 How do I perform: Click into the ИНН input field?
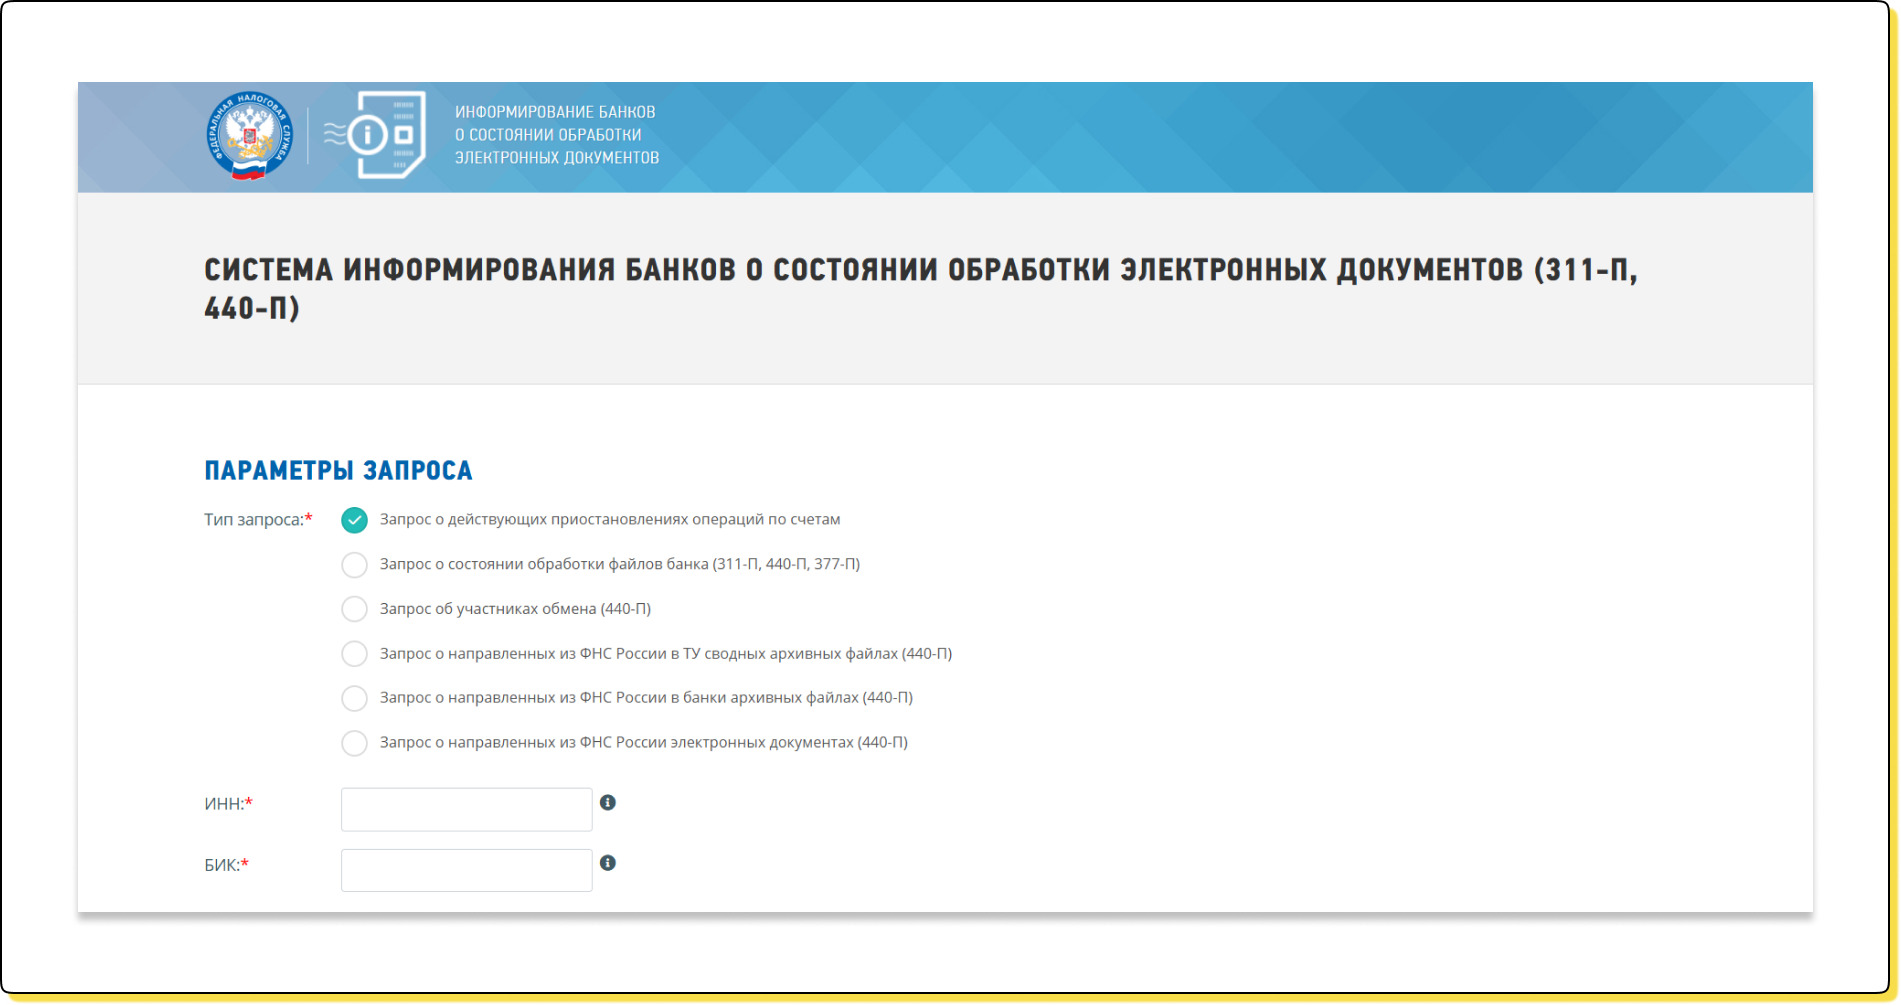pyautogui.click(x=466, y=809)
